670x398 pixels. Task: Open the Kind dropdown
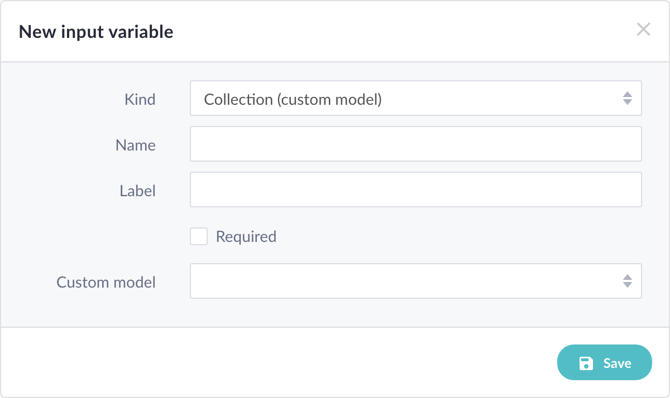[416, 98]
